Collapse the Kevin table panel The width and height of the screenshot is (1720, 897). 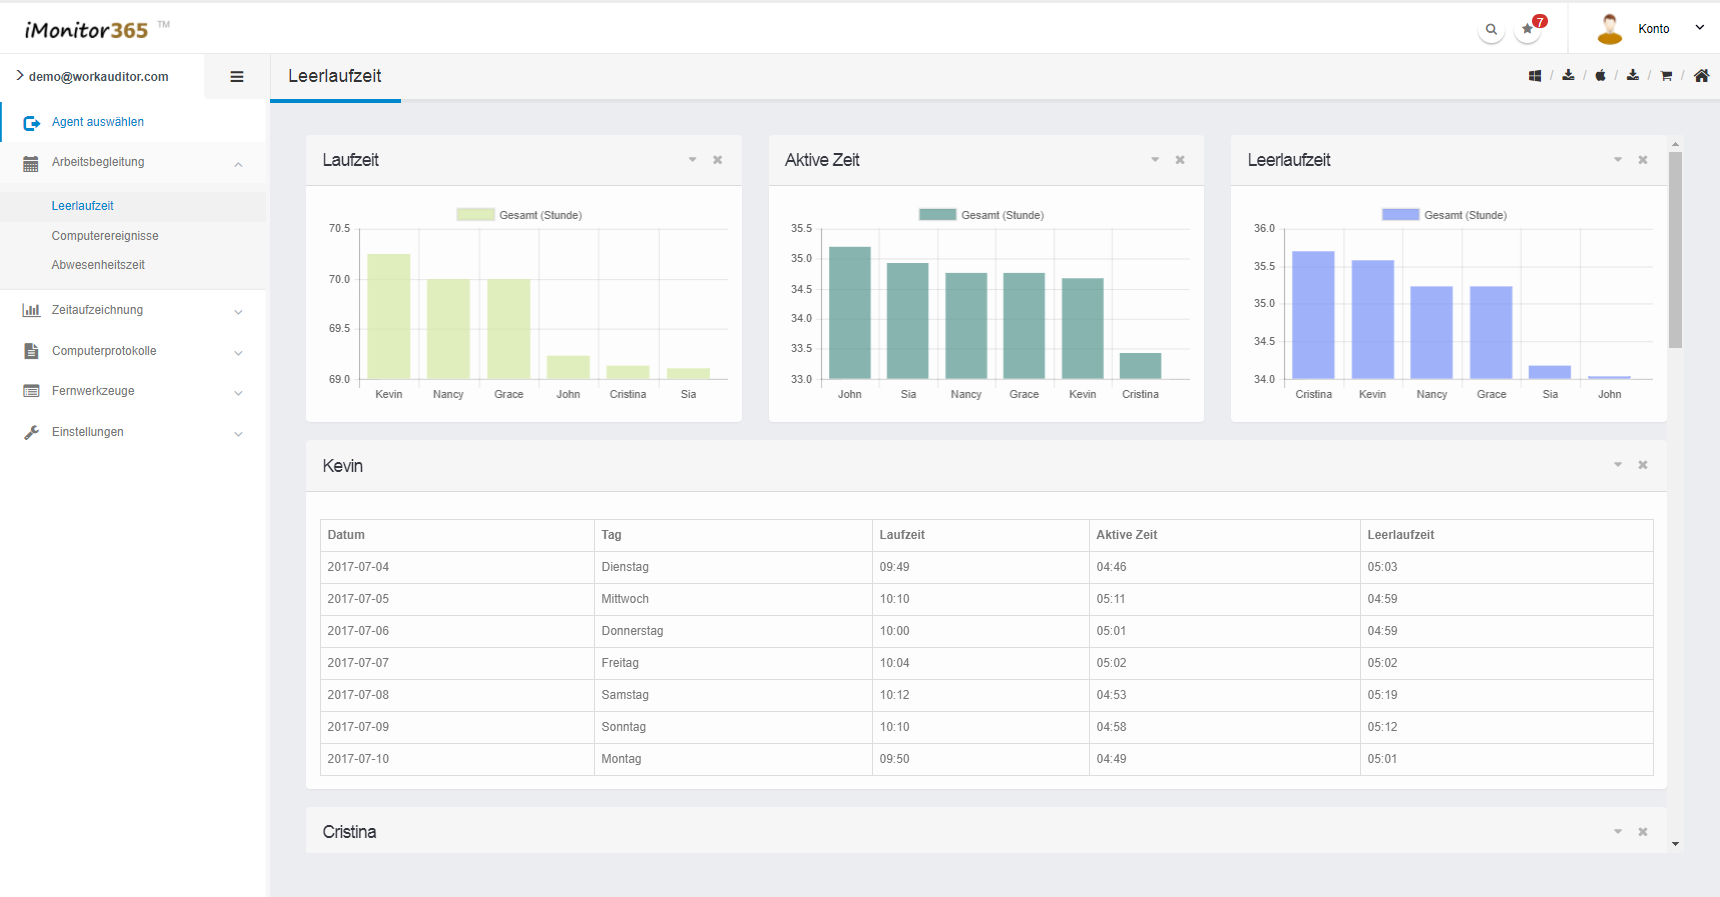(x=1617, y=465)
